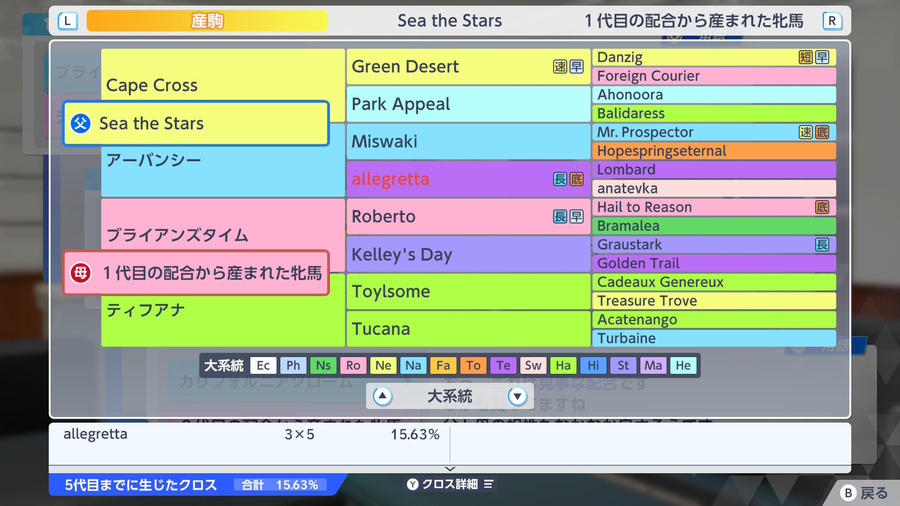
Task: Click the Y button icon for クロス詳細
Action: (413, 484)
